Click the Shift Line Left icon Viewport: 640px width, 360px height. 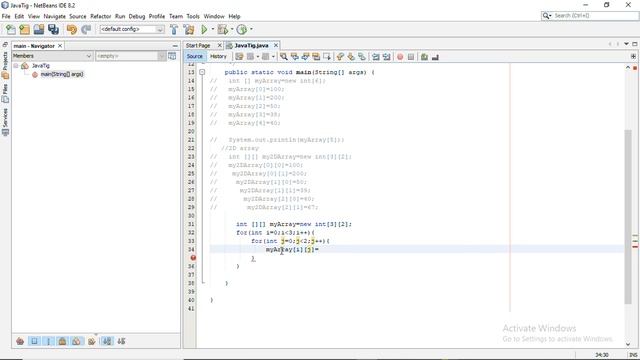click(x=376, y=57)
